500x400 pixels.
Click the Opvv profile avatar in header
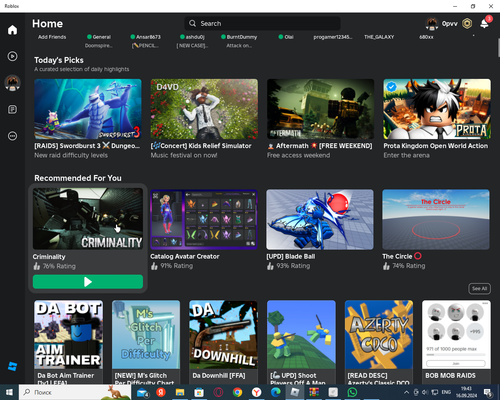click(x=432, y=23)
